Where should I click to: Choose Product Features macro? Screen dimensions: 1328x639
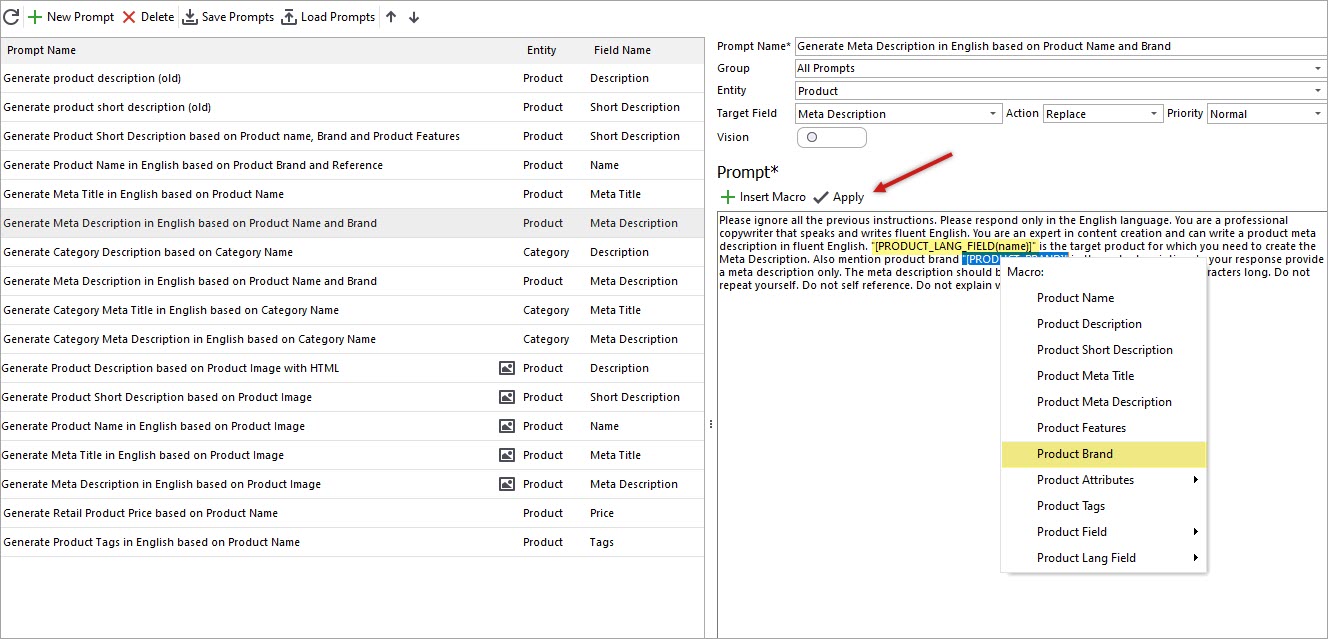pyautogui.click(x=1104, y=428)
